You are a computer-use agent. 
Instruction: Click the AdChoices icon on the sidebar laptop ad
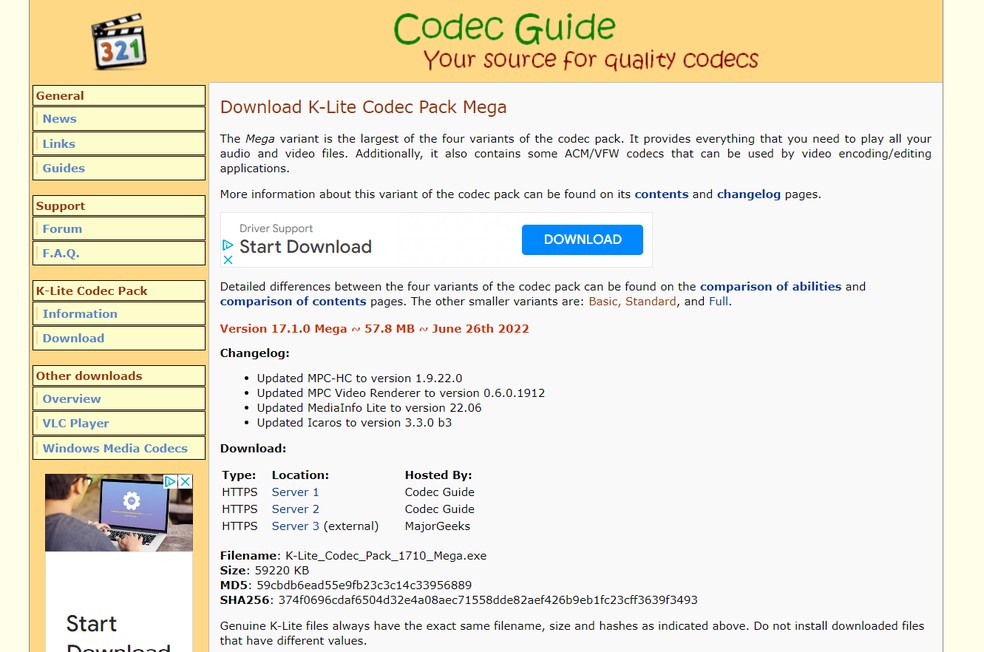click(170, 481)
